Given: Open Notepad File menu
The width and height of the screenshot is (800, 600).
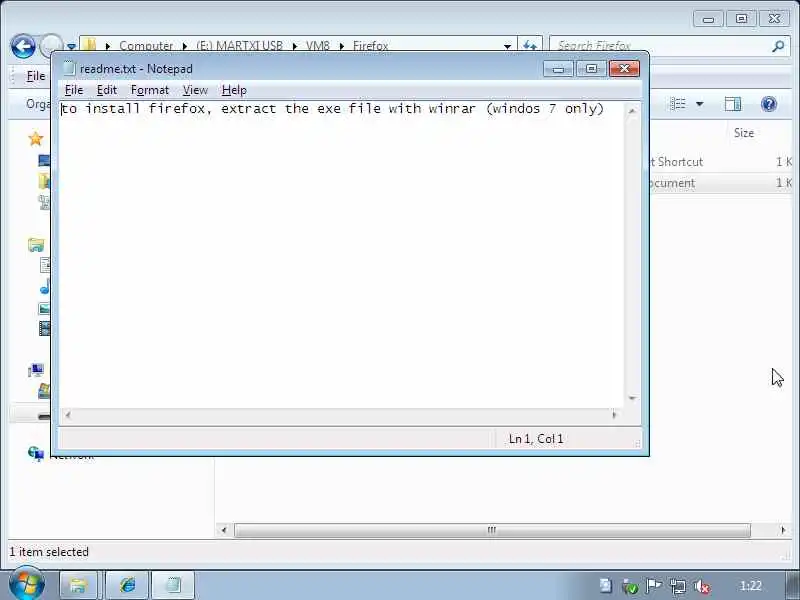Looking at the screenshot, I should pos(74,90).
